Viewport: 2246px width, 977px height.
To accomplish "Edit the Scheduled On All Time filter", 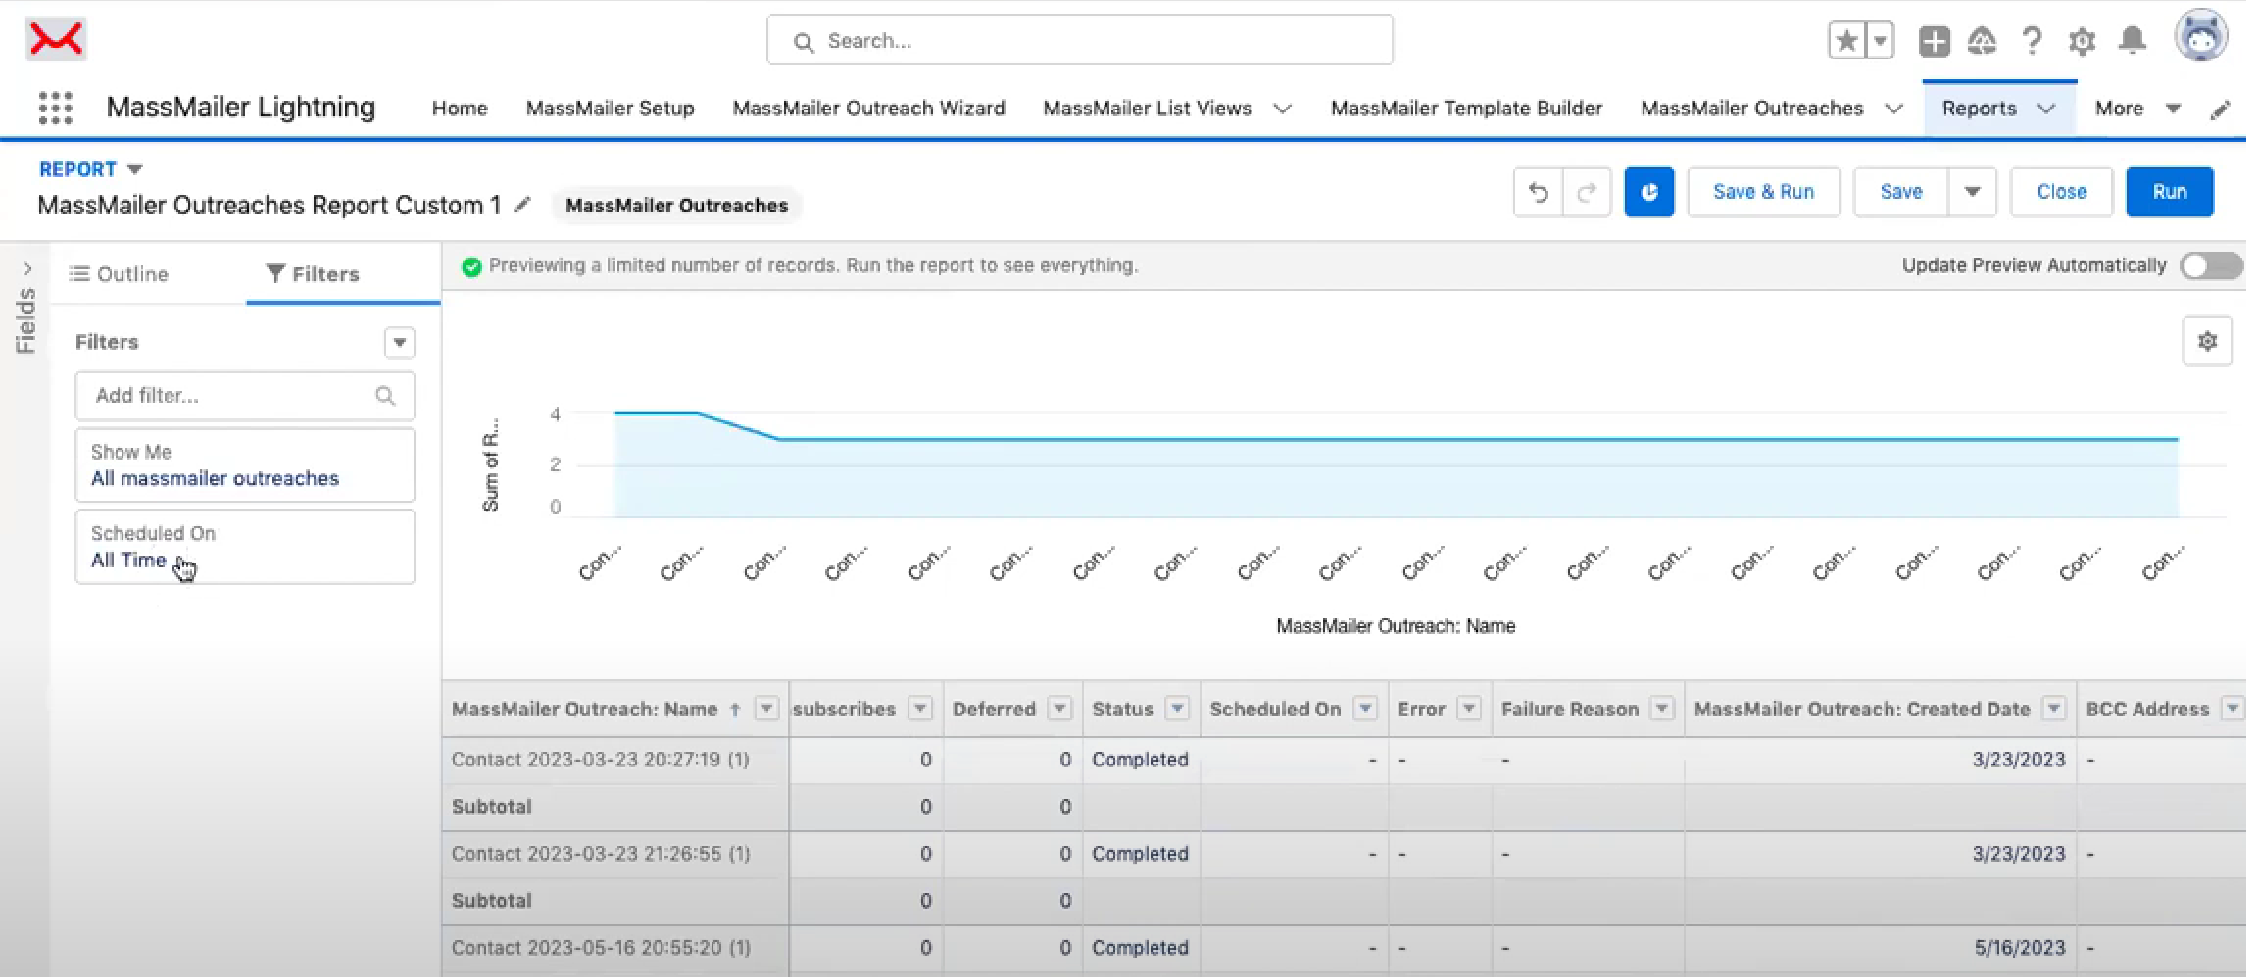I will point(245,547).
